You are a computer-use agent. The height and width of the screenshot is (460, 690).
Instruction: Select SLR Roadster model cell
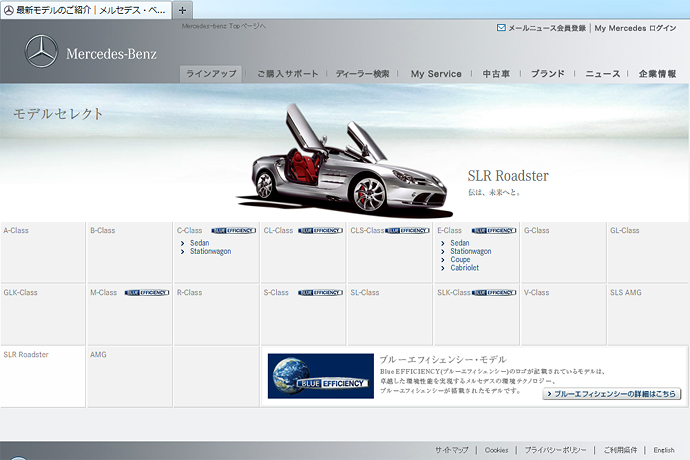click(43, 376)
